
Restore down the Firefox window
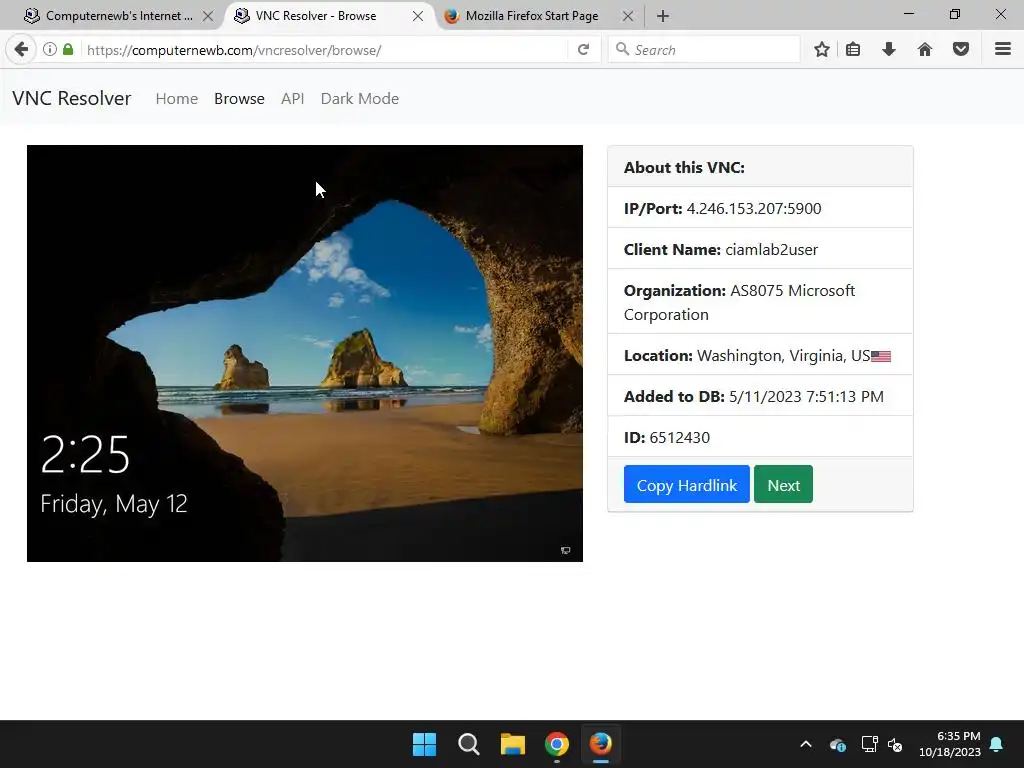pyautogui.click(x=955, y=14)
